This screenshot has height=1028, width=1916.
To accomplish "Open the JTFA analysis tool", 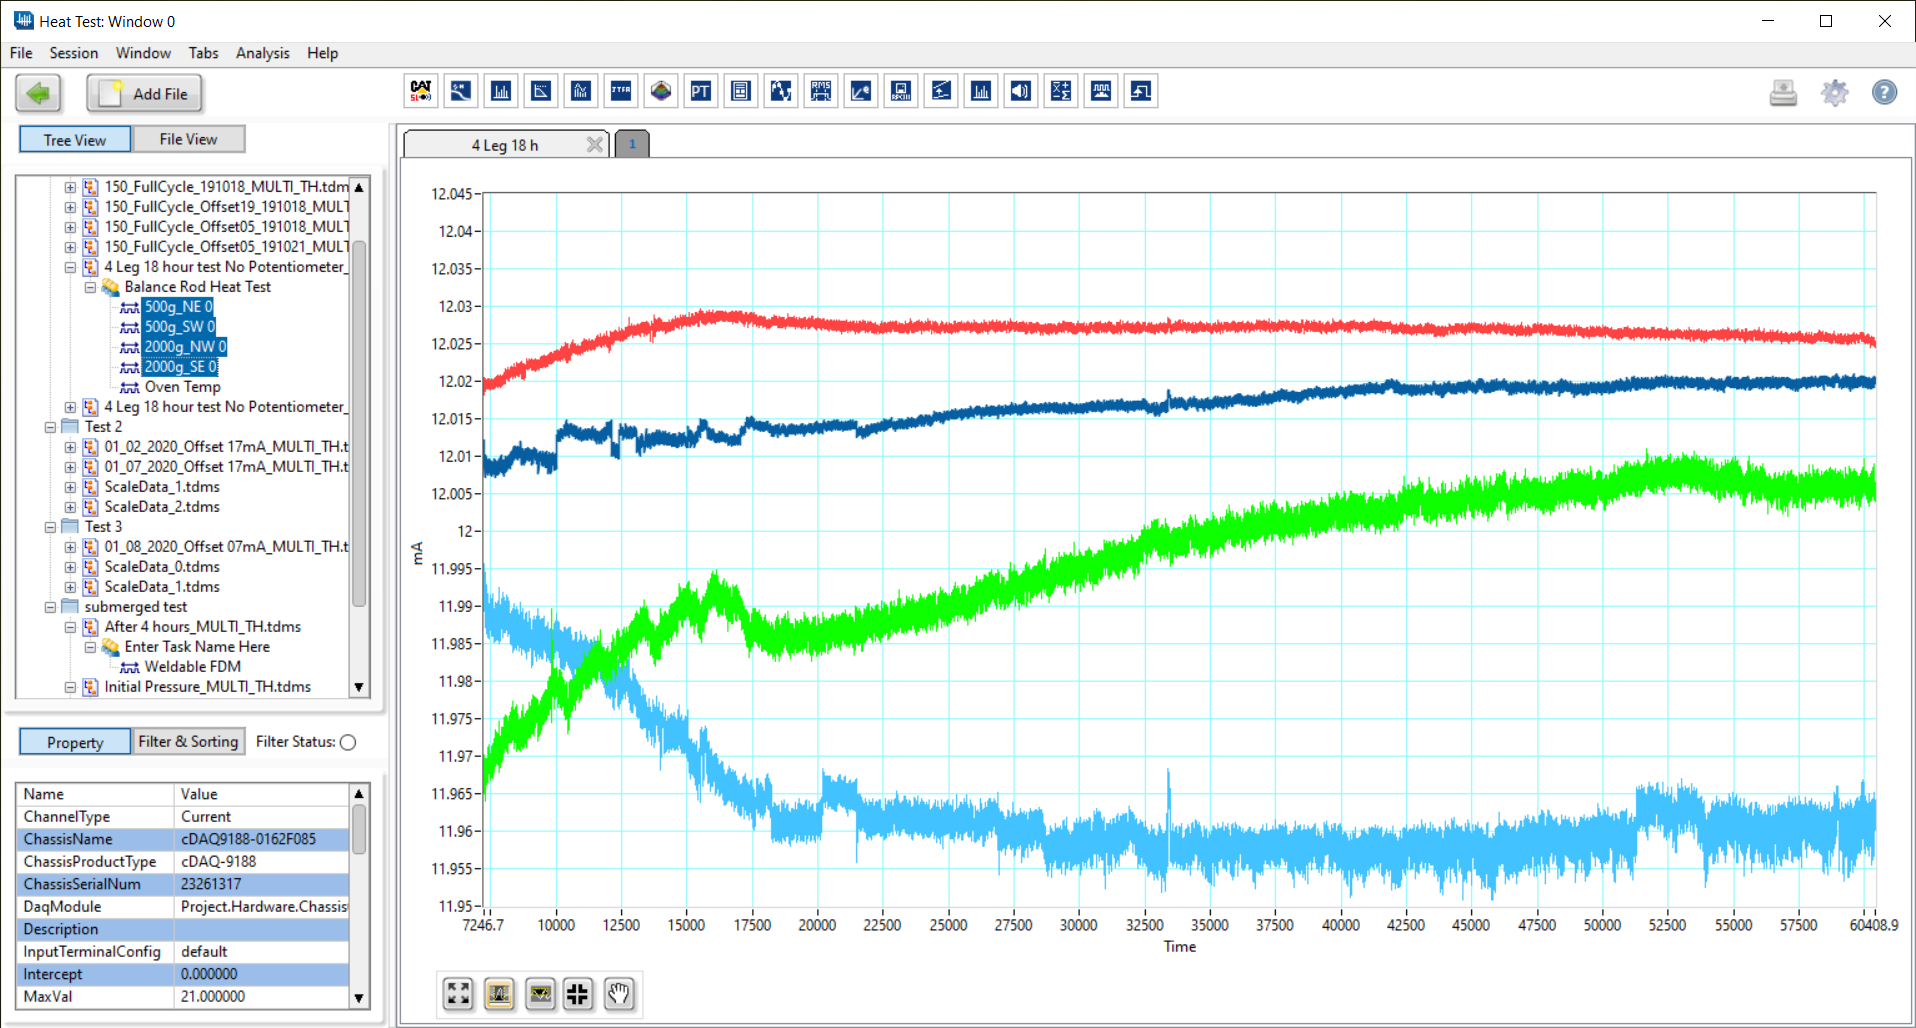I will pyautogui.click(x=621, y=91).
